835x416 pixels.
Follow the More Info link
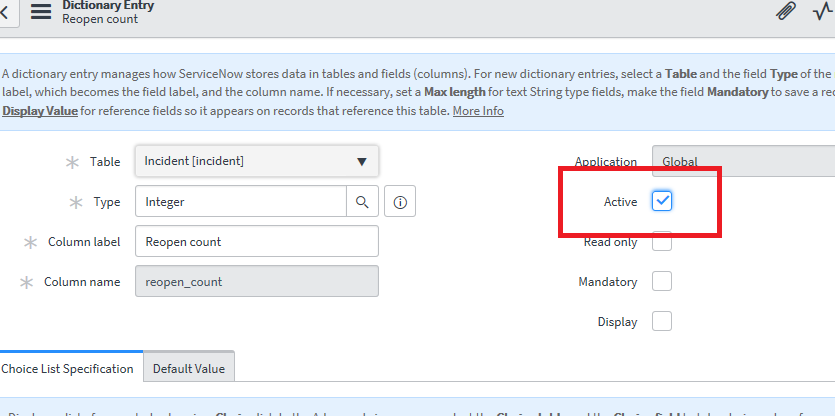pyautogui.click(x=478, y=111)
